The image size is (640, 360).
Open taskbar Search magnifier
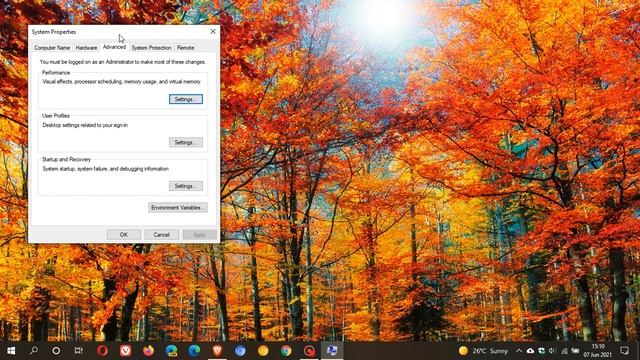point(34,351)
